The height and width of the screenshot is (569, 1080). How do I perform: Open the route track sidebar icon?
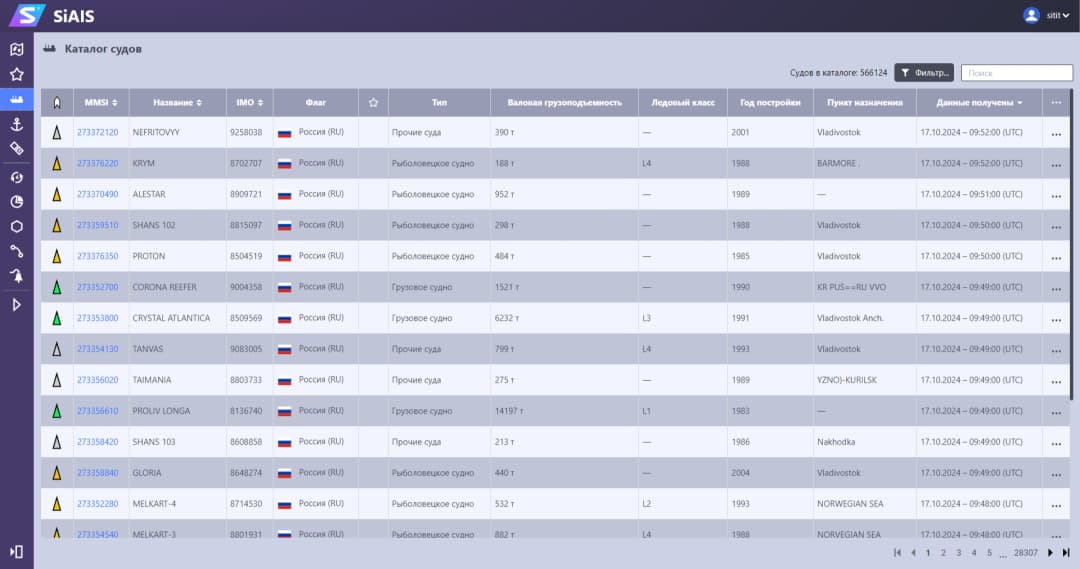click(x=16, y=251)
